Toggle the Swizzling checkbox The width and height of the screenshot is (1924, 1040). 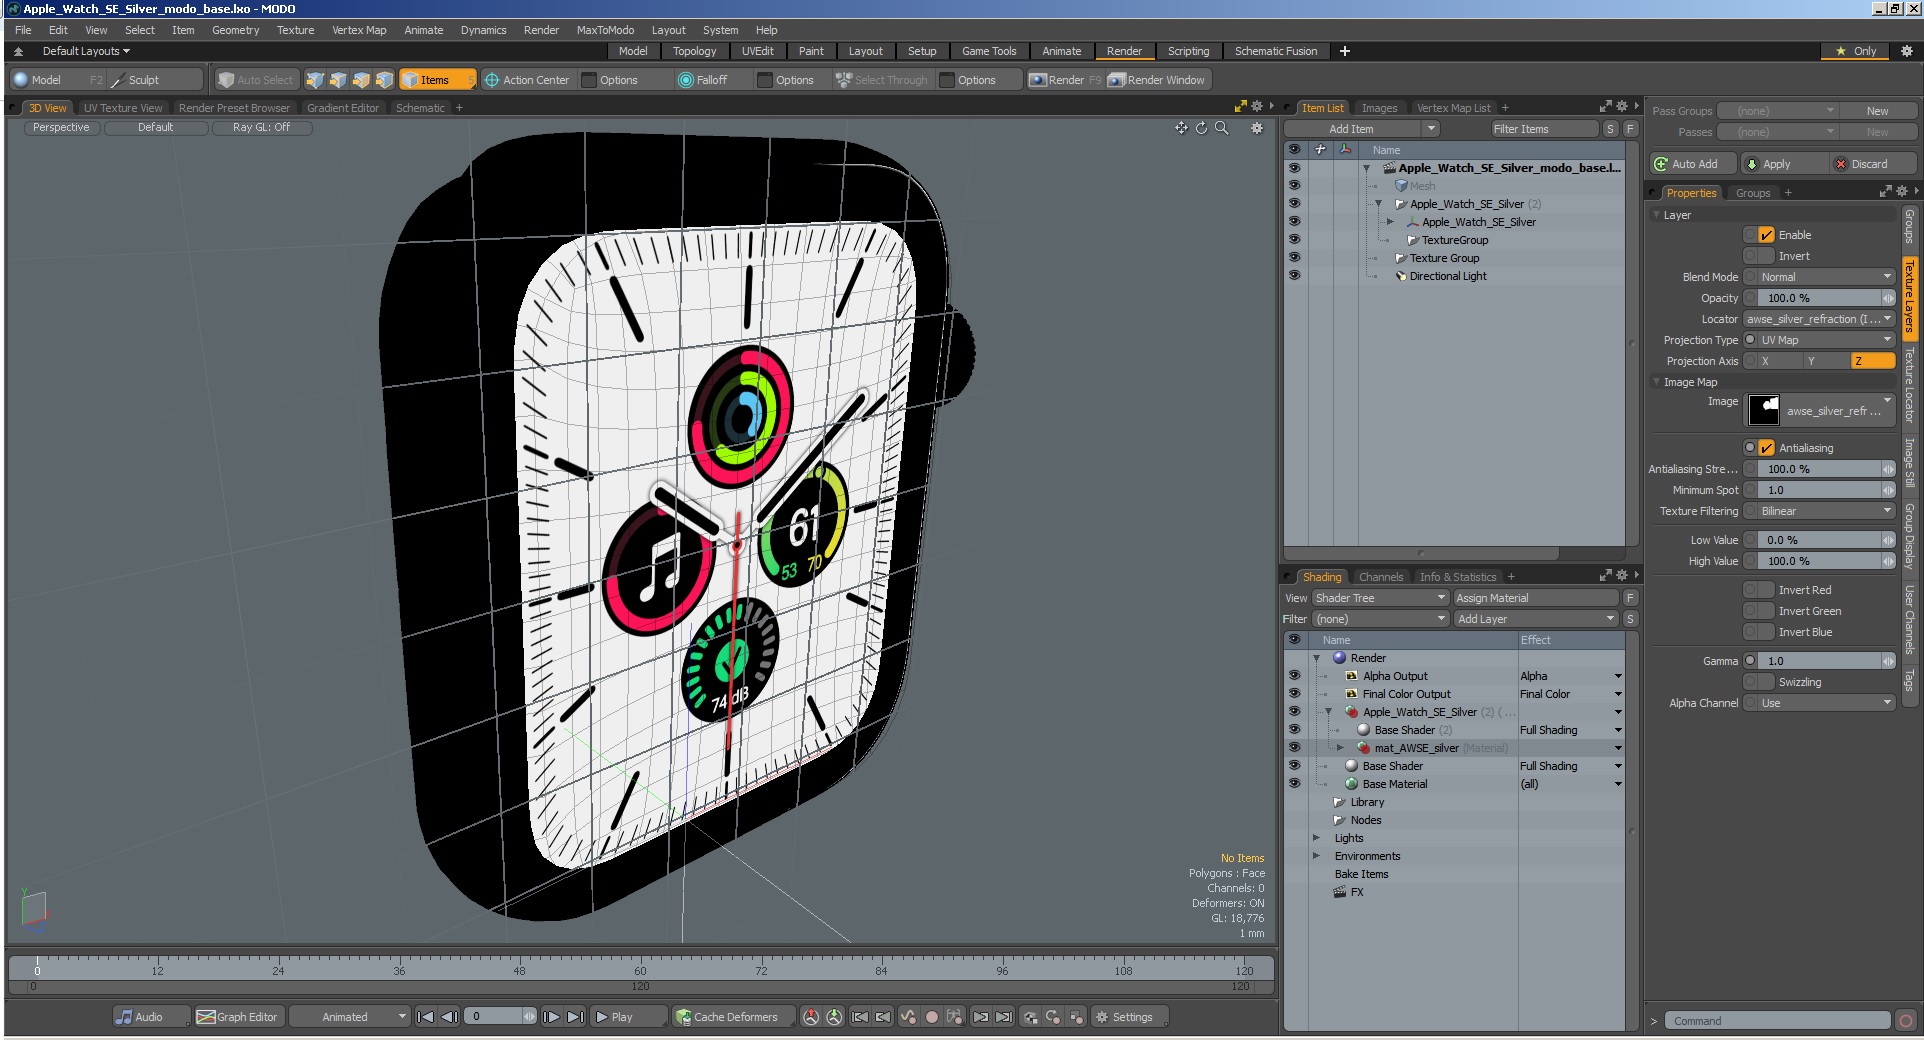(1766, 682)
